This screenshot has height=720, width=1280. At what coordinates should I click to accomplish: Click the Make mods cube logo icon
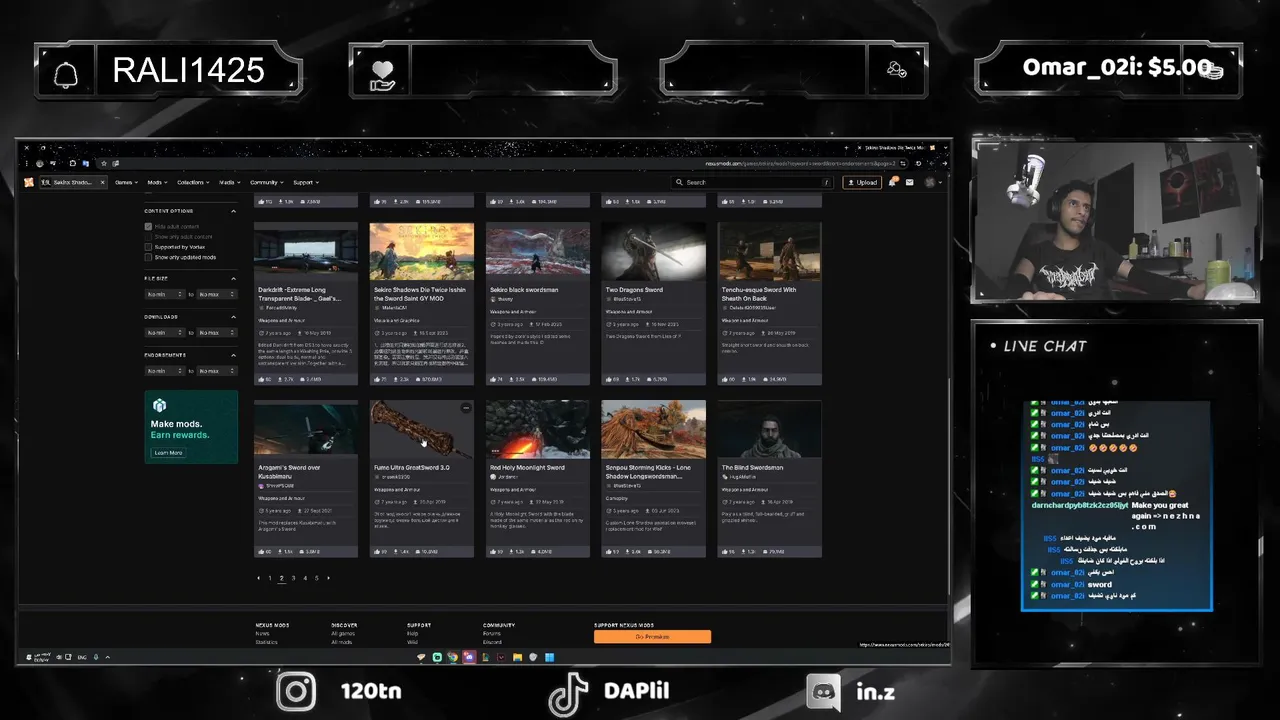[x=159, y=406]
